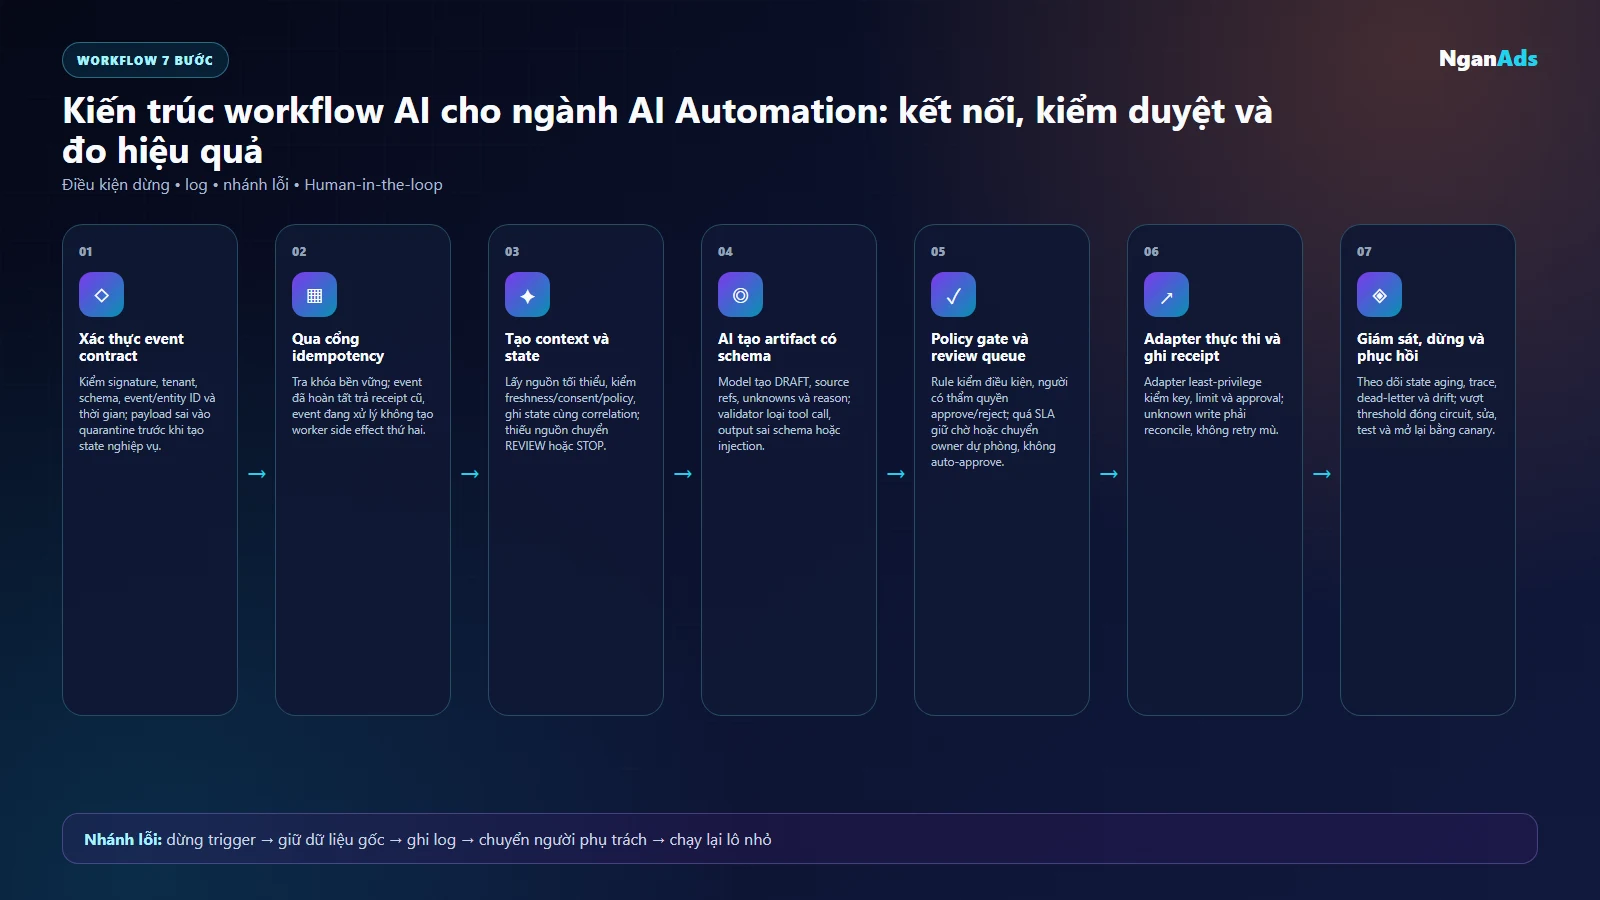Click the concentric circle icon in step 04
The width and height of the screenshot is (1600, 900).
point(740,295)
